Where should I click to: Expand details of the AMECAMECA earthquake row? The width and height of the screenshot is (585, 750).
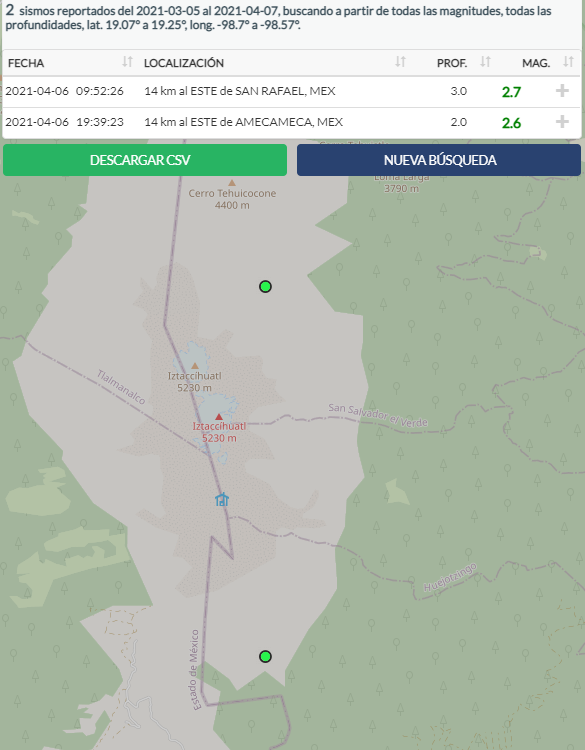click(x=562, y=122)
